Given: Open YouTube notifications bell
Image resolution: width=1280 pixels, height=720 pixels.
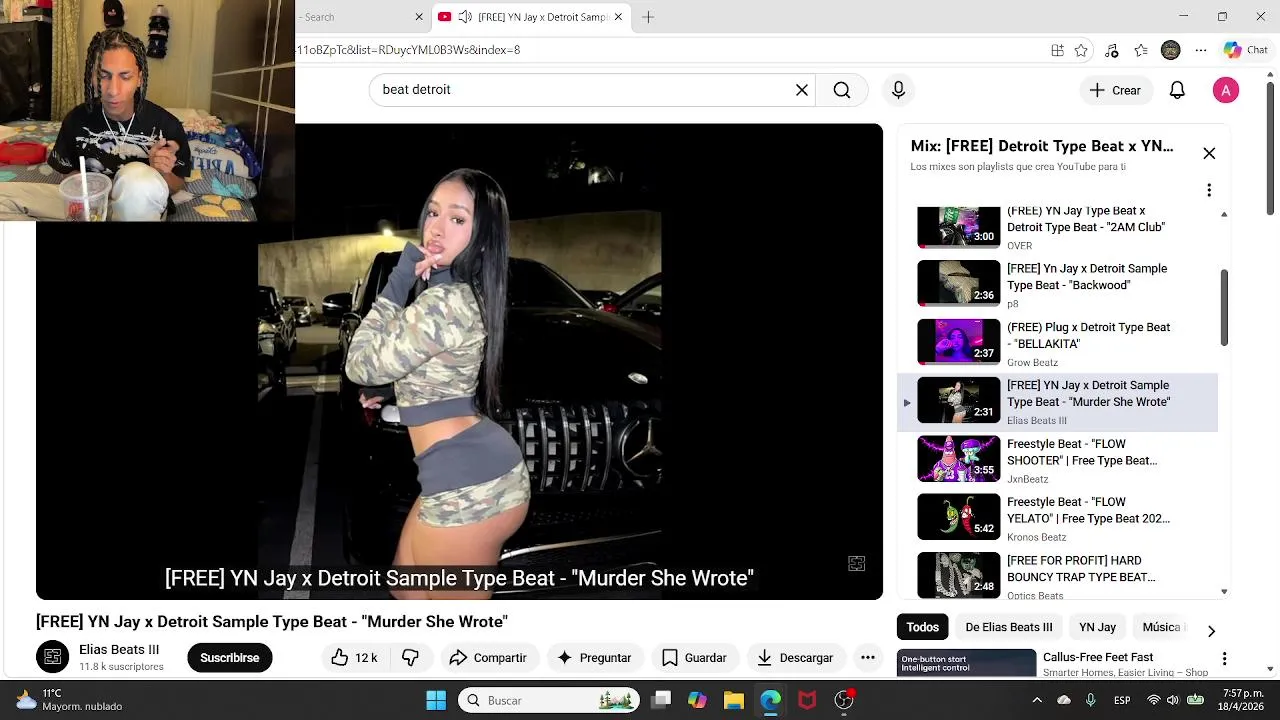Looking at the screenshot, I should (x=1177, y=90).
